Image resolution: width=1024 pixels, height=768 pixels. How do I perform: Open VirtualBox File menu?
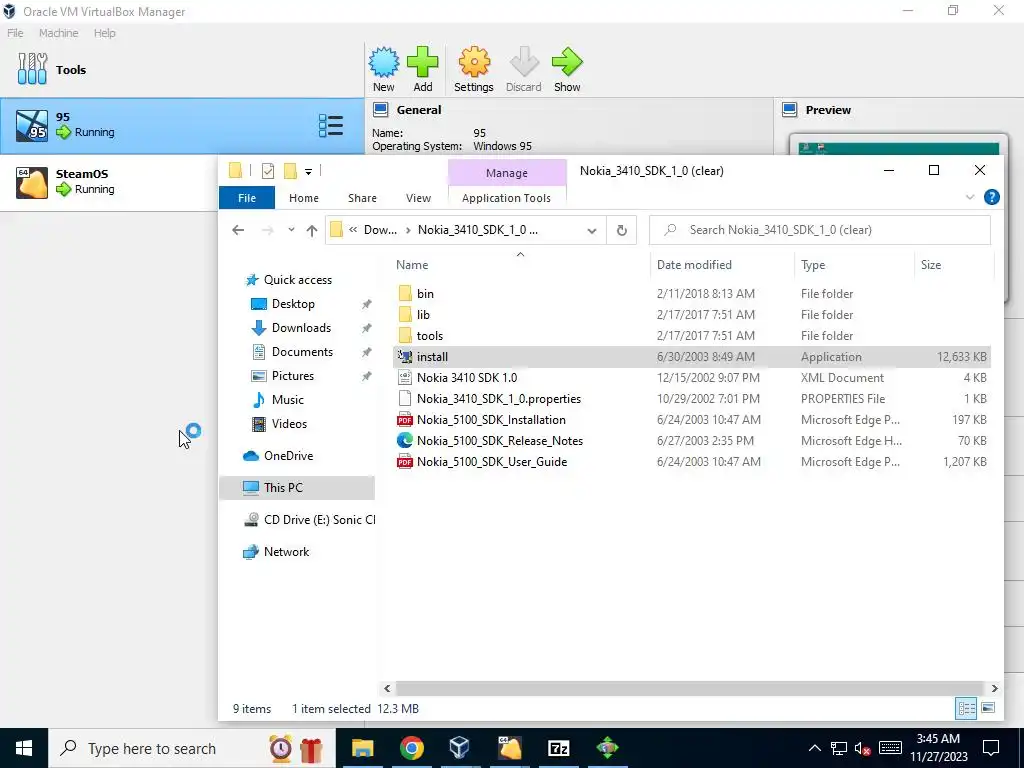click(15, 33)
